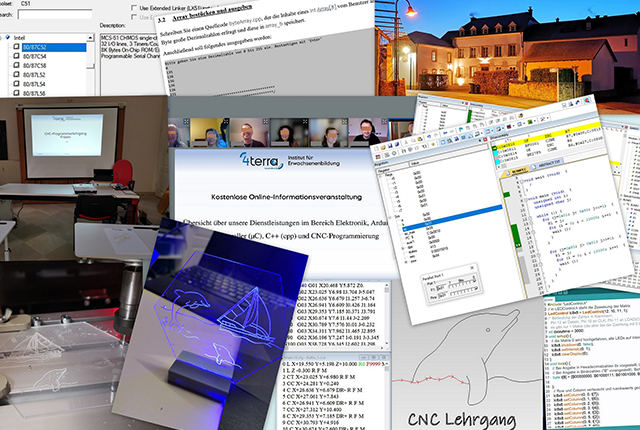Image resolution: width=640 pixels, height=430 pixels.
Task: Open the night-time building photo
Action: point(500,50)
